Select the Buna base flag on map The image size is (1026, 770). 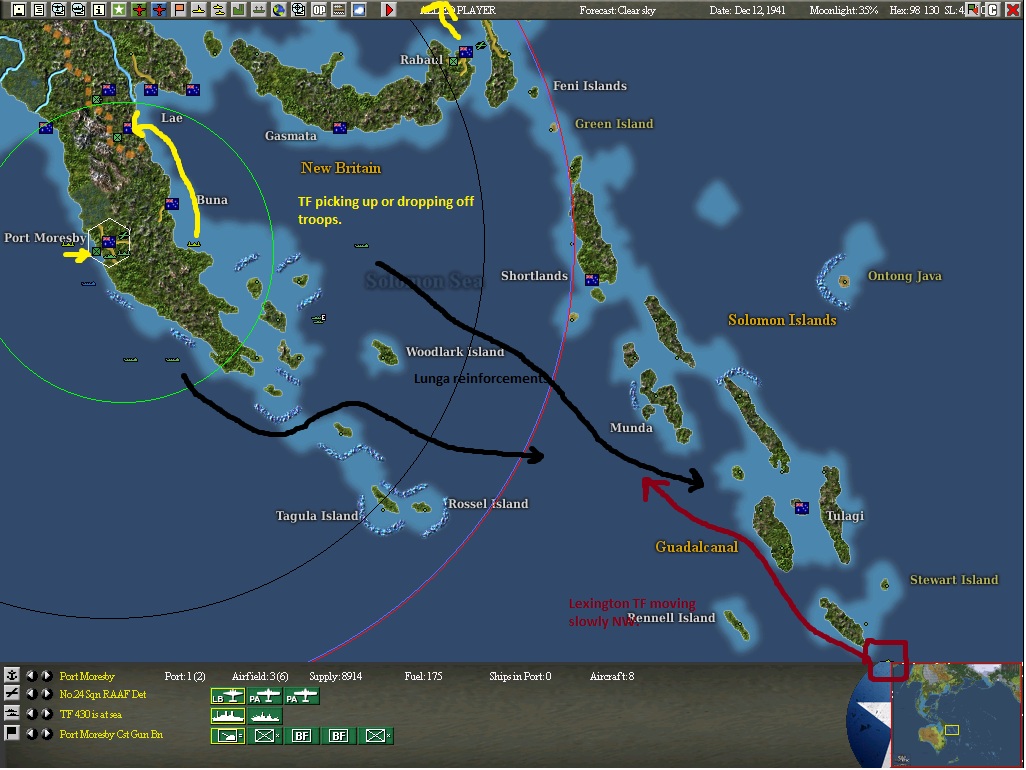172,203
